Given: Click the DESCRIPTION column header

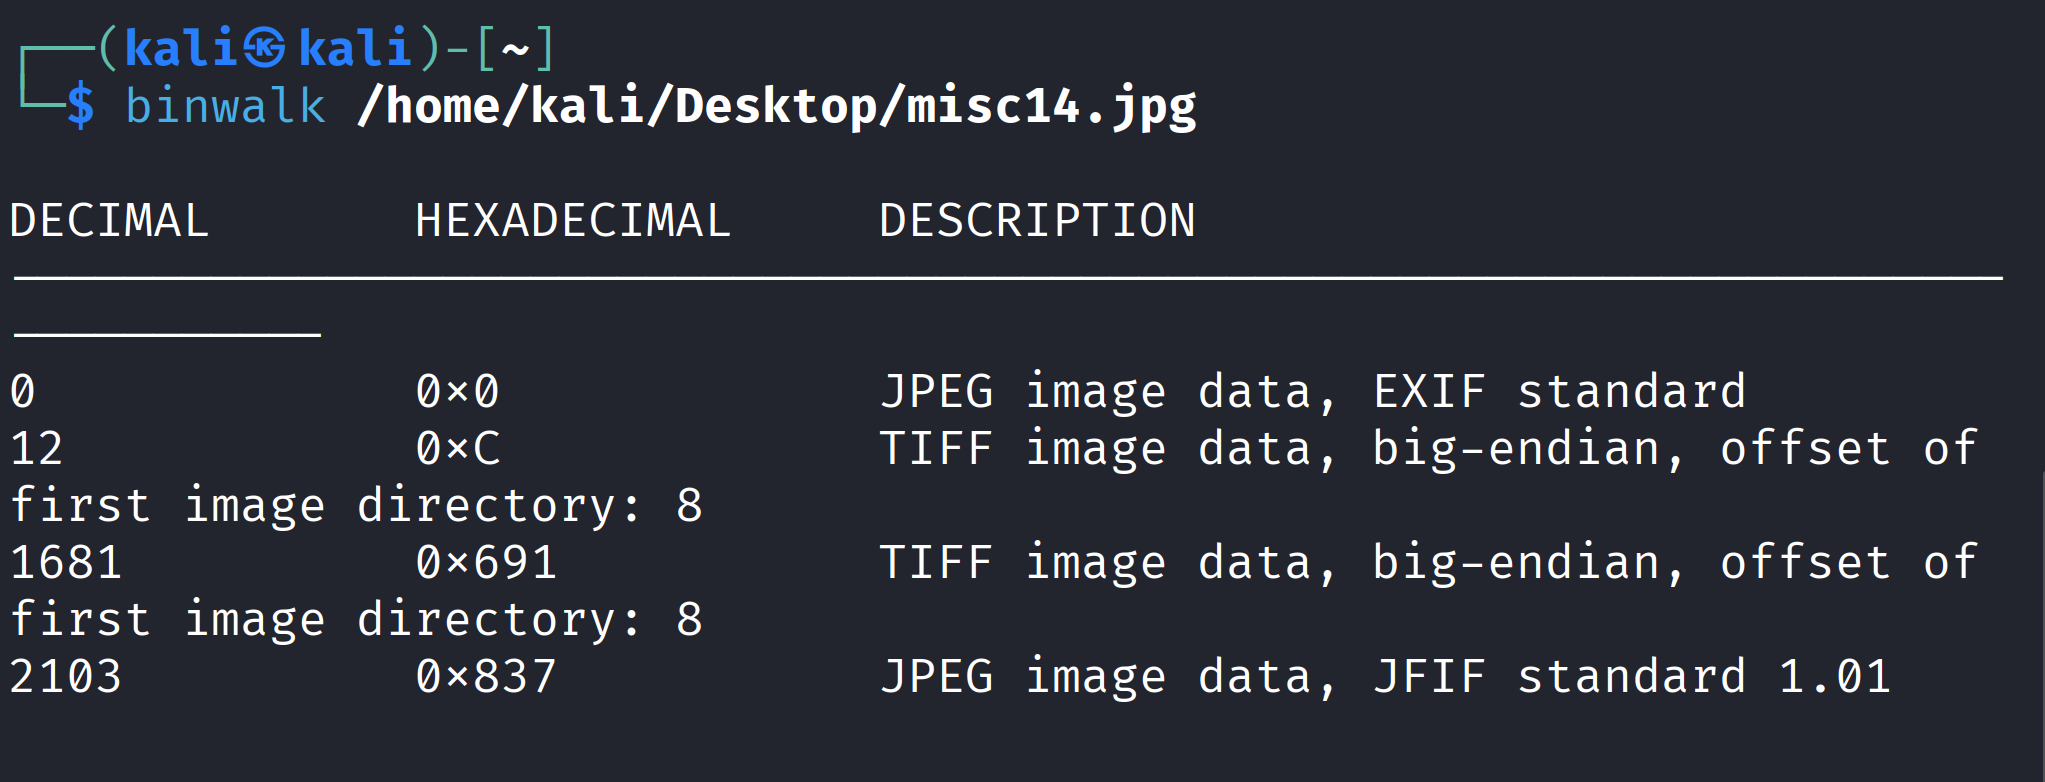Looking at the screenshot, I should pyautogui.click(x=1037, y=220).
